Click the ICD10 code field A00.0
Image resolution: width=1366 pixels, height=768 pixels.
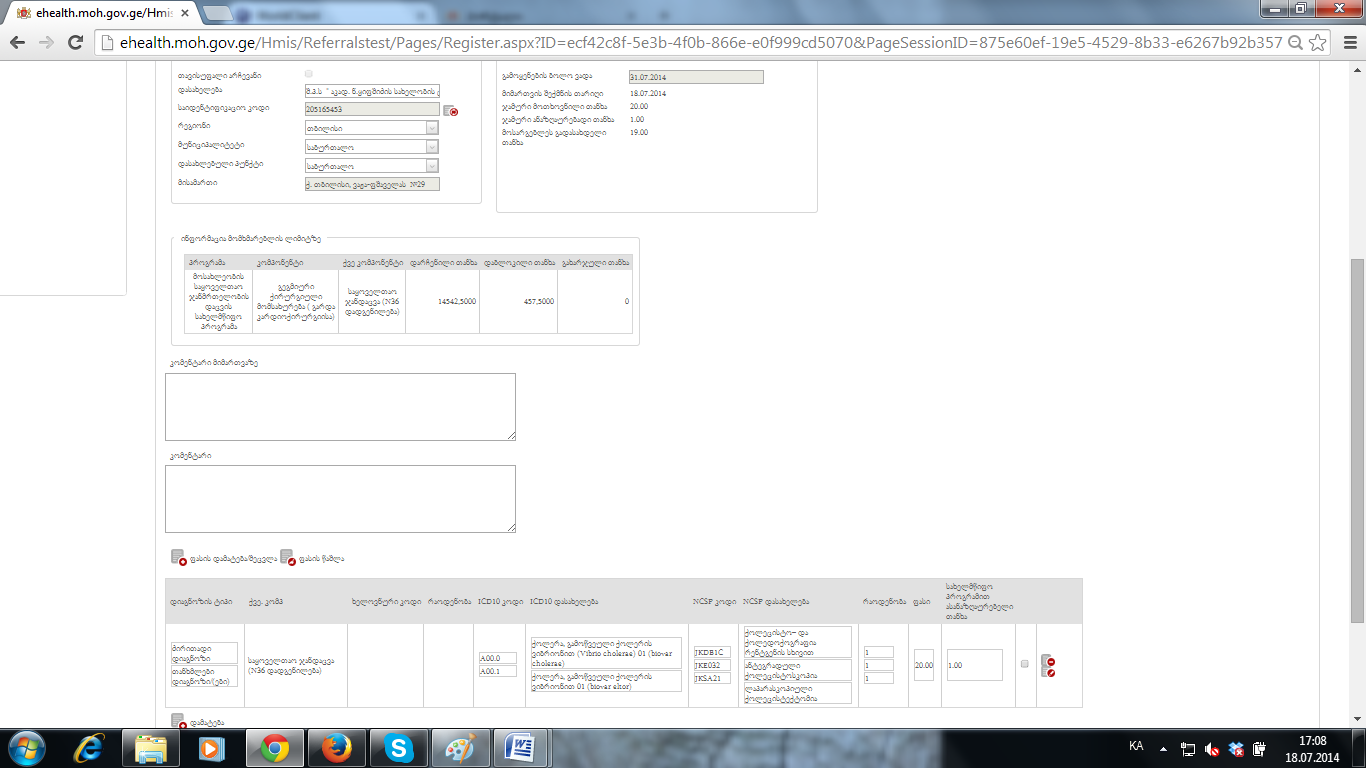(497, 658)
